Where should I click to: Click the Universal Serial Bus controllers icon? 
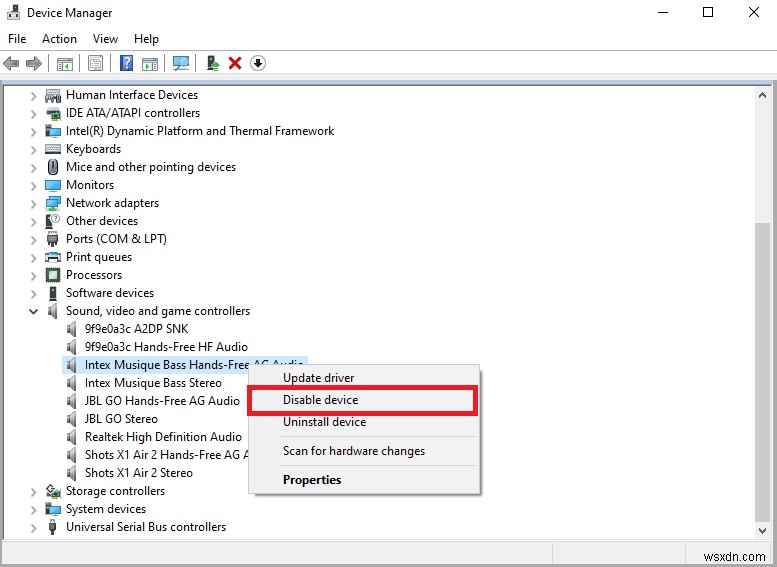(x=53, y=527)
